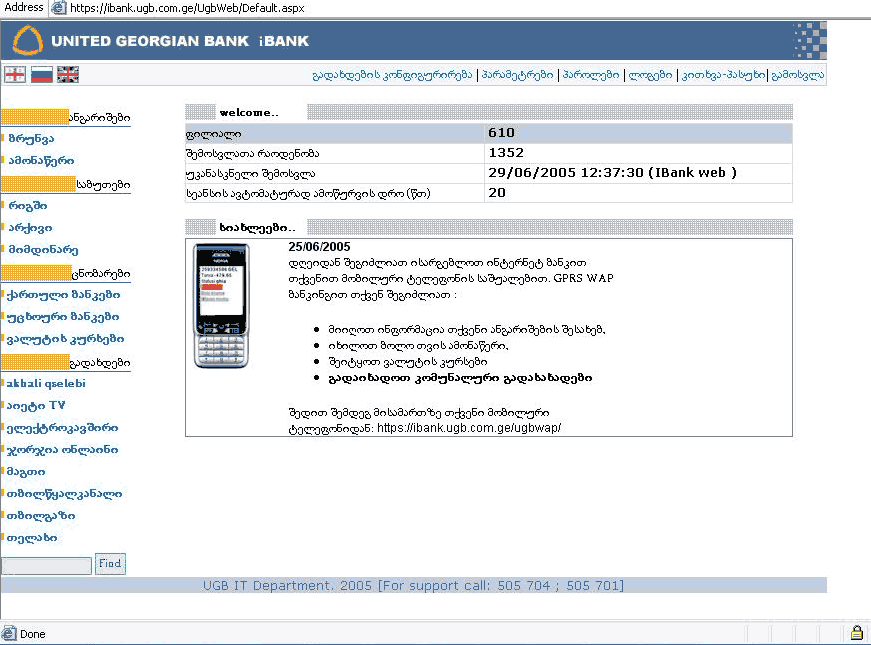Switch to English language flag
Screen dimensions: 871x645
click(68, 74)
